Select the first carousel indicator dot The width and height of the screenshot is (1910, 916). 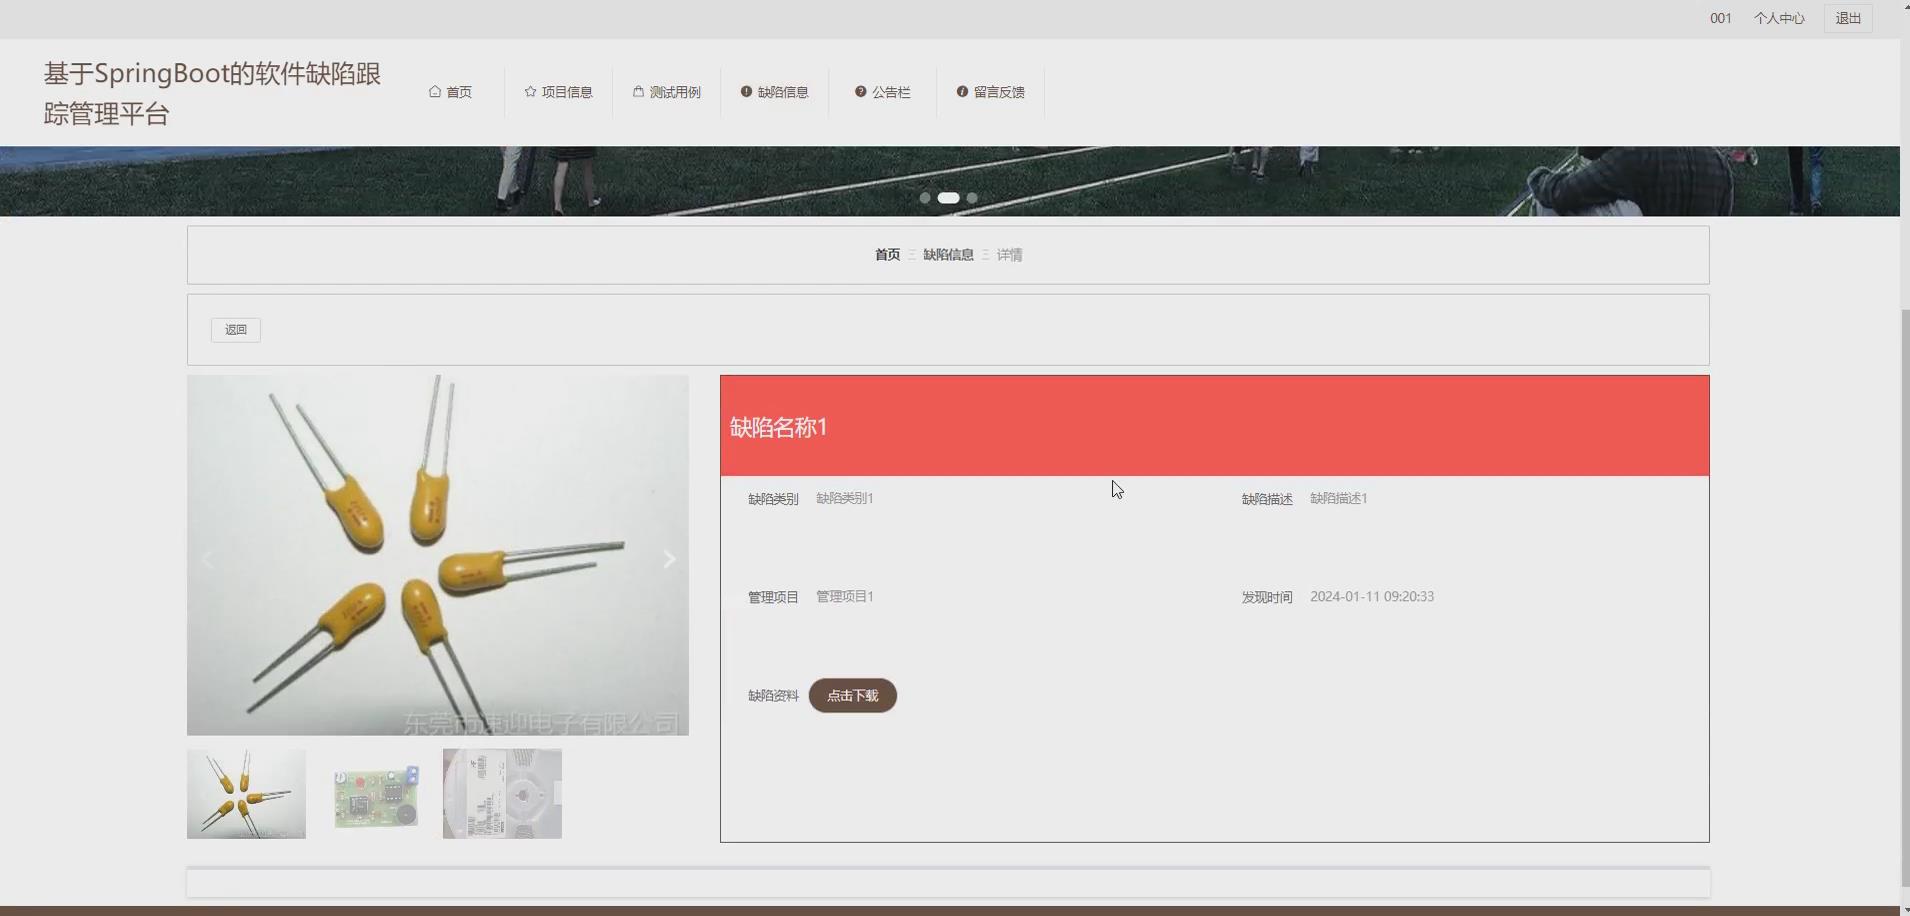(x=925, y=198)
